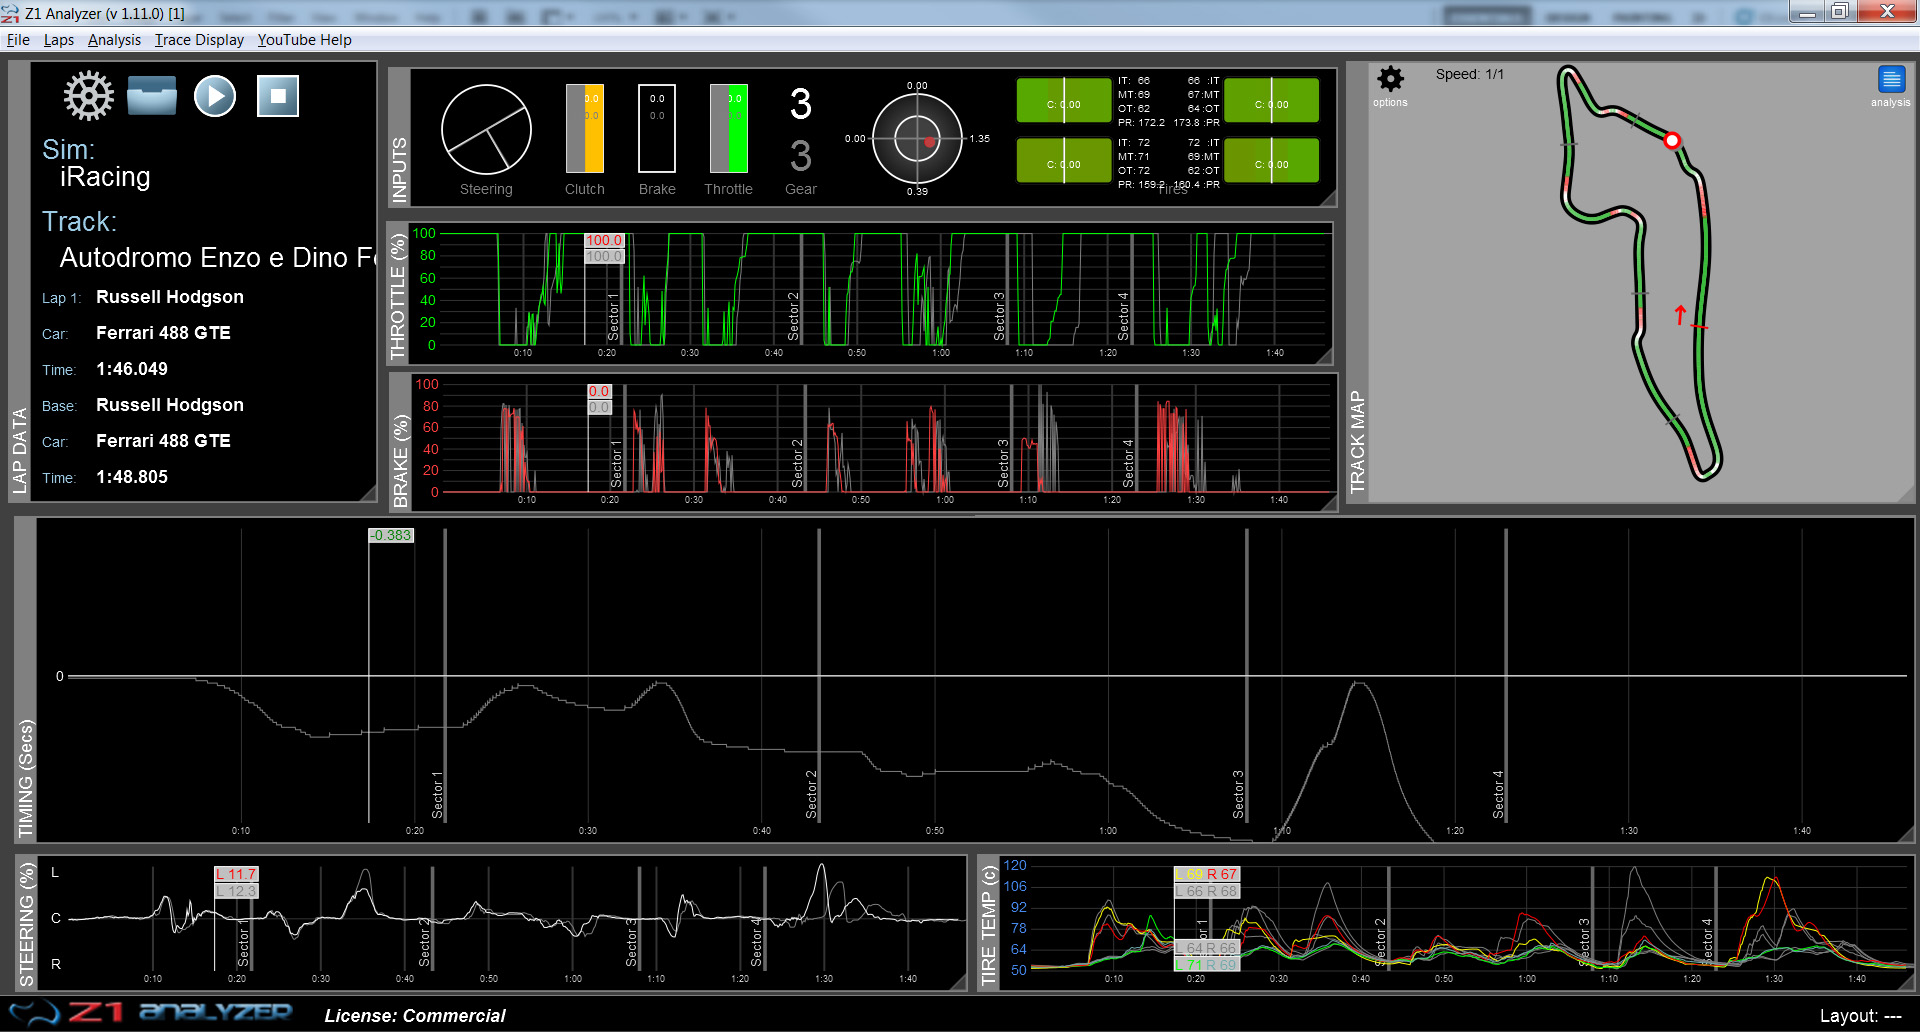Click the Layout: --- status text
The height and width of the screenshot is (1032, 1920).
(1860, 1015)
